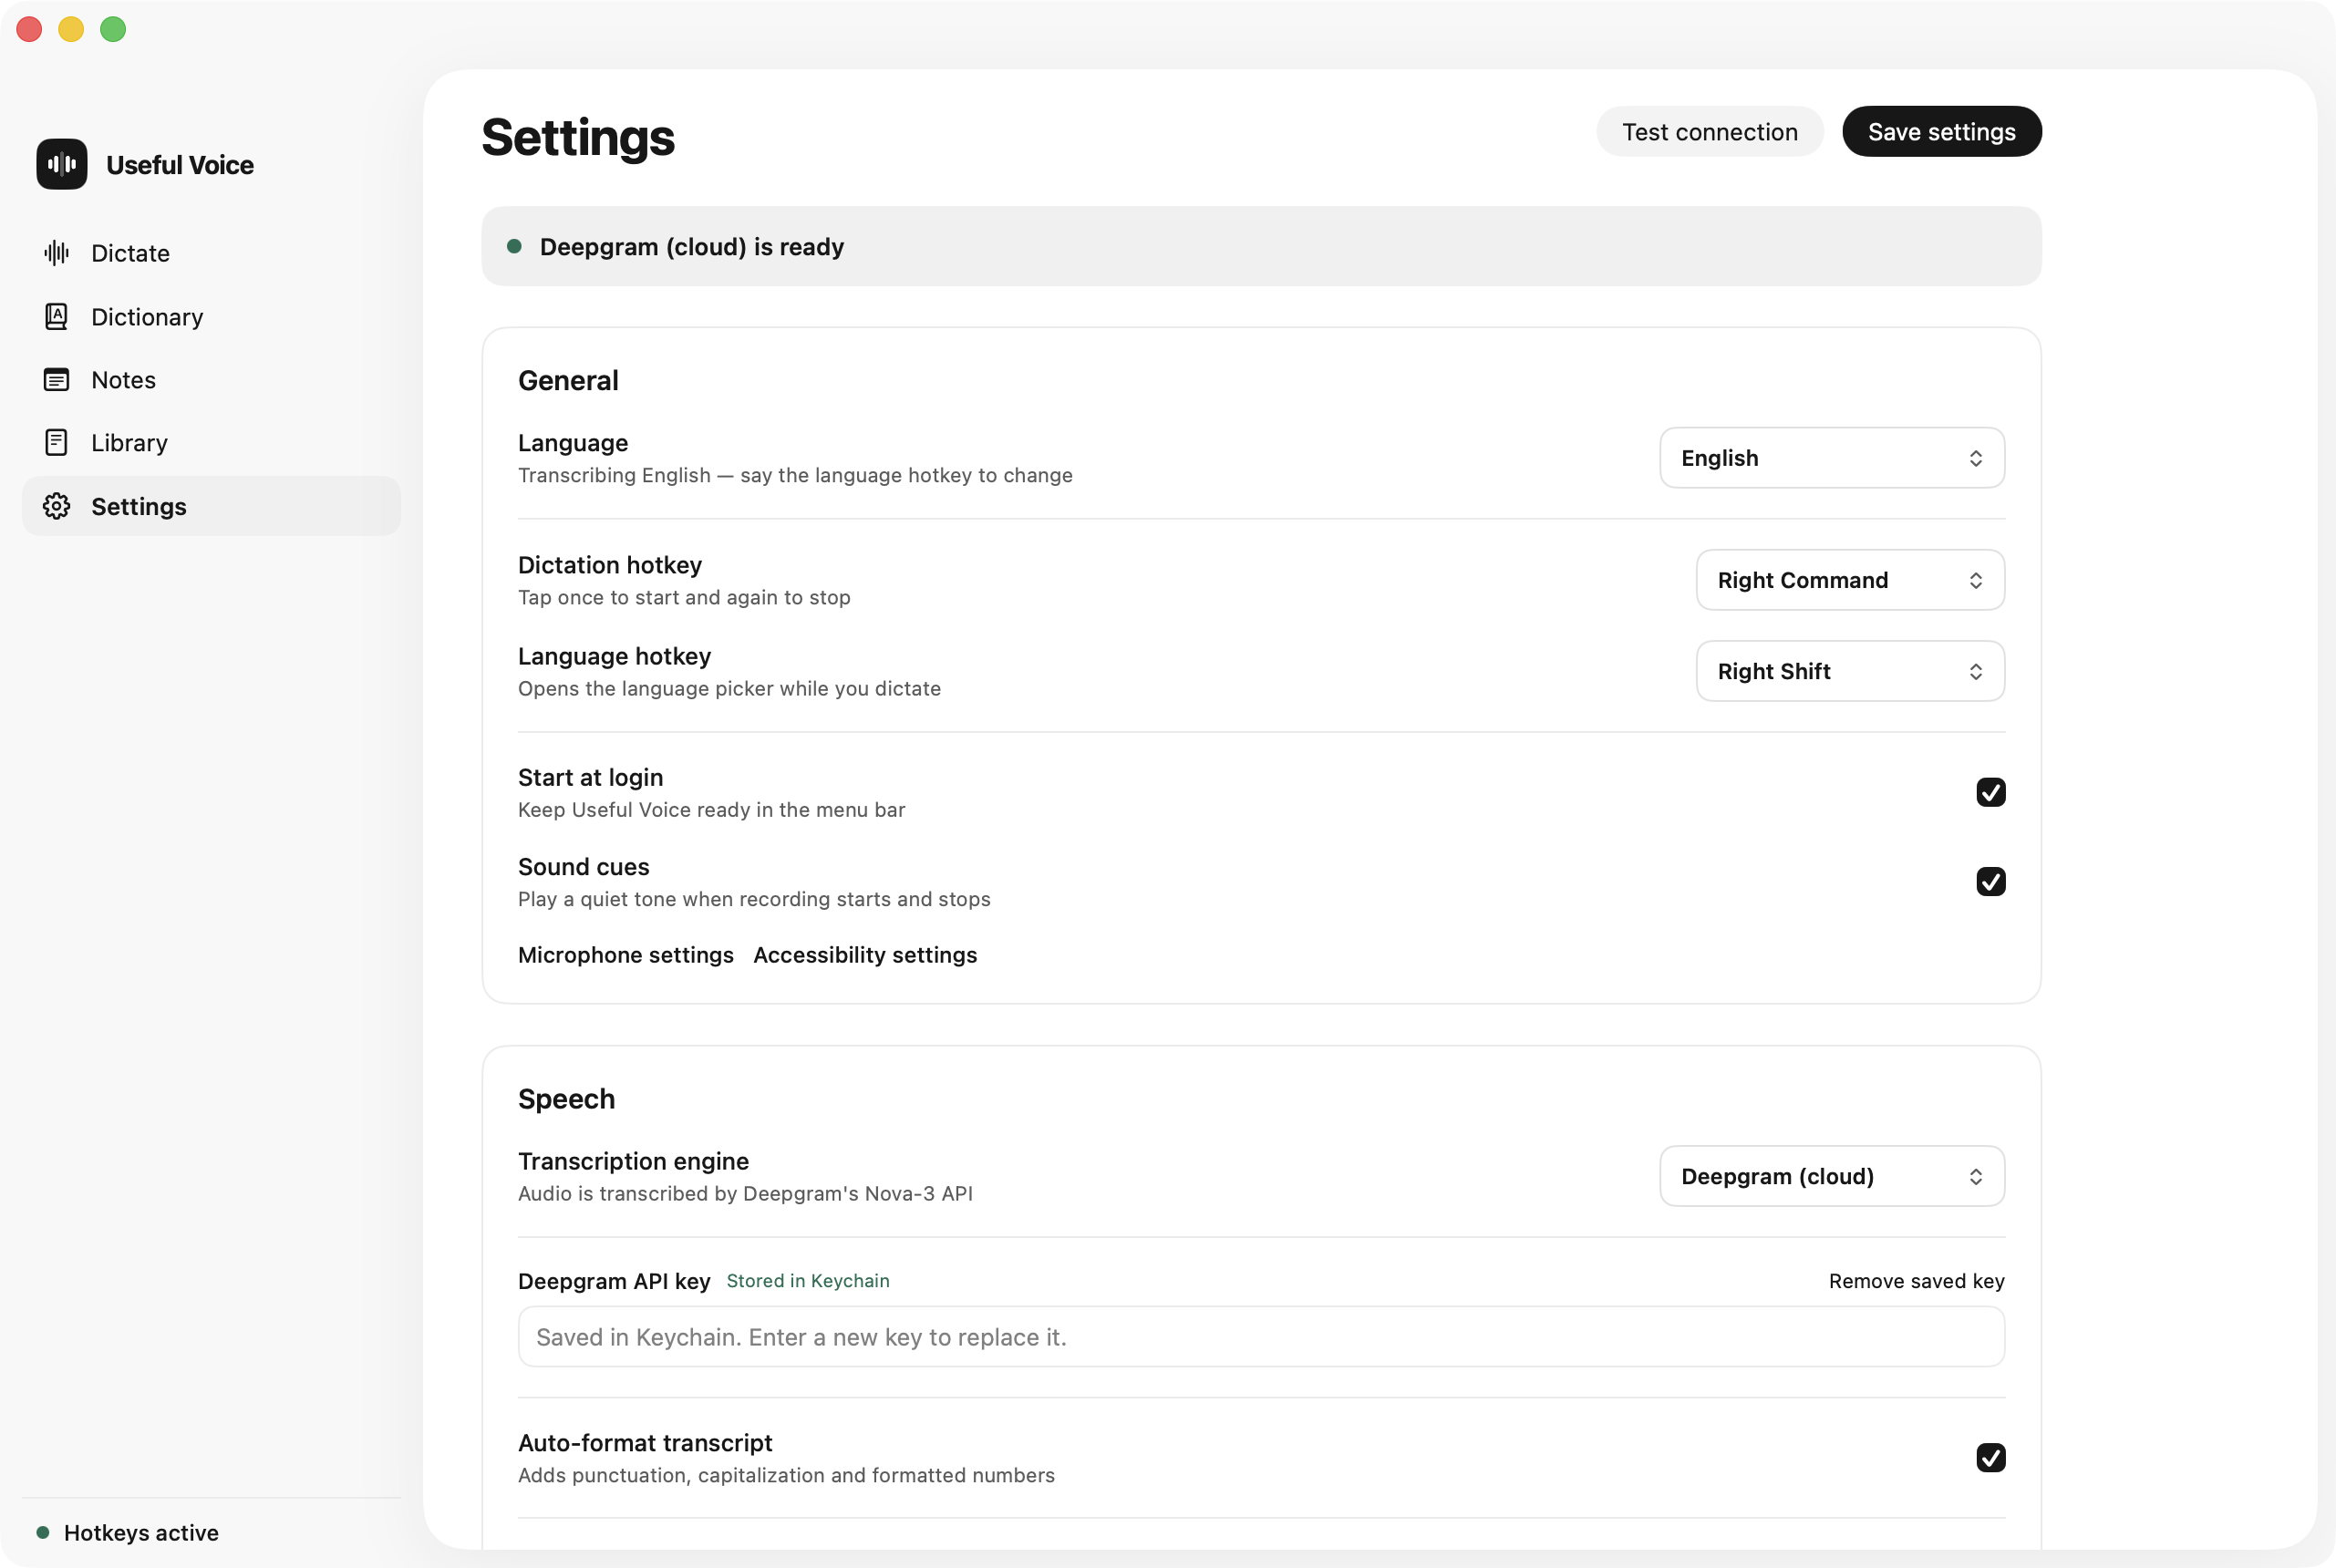Change the Dictation hotkey Right Command dropdown
Image resolution: width=2336 pixels, height=1568 pixels.
pyautogui.click(x=1849, y=580)
